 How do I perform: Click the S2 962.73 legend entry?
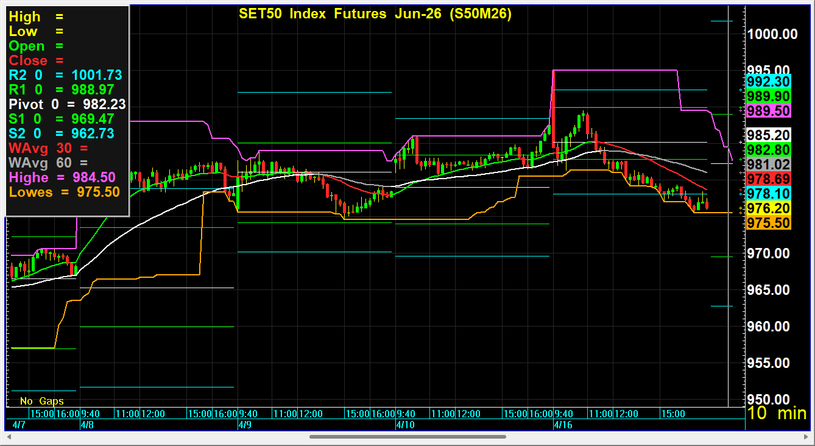coord(65,133)
